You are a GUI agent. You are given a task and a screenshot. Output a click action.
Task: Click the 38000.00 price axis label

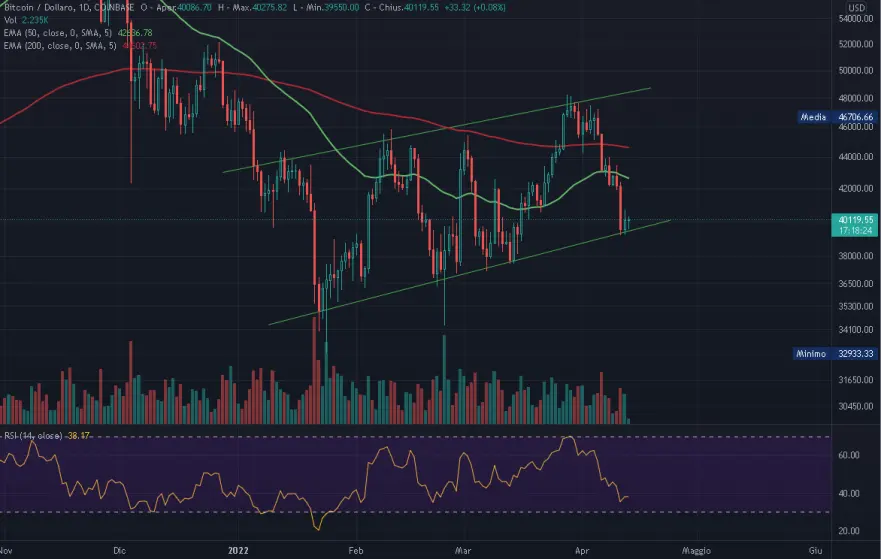click(856, 256)
